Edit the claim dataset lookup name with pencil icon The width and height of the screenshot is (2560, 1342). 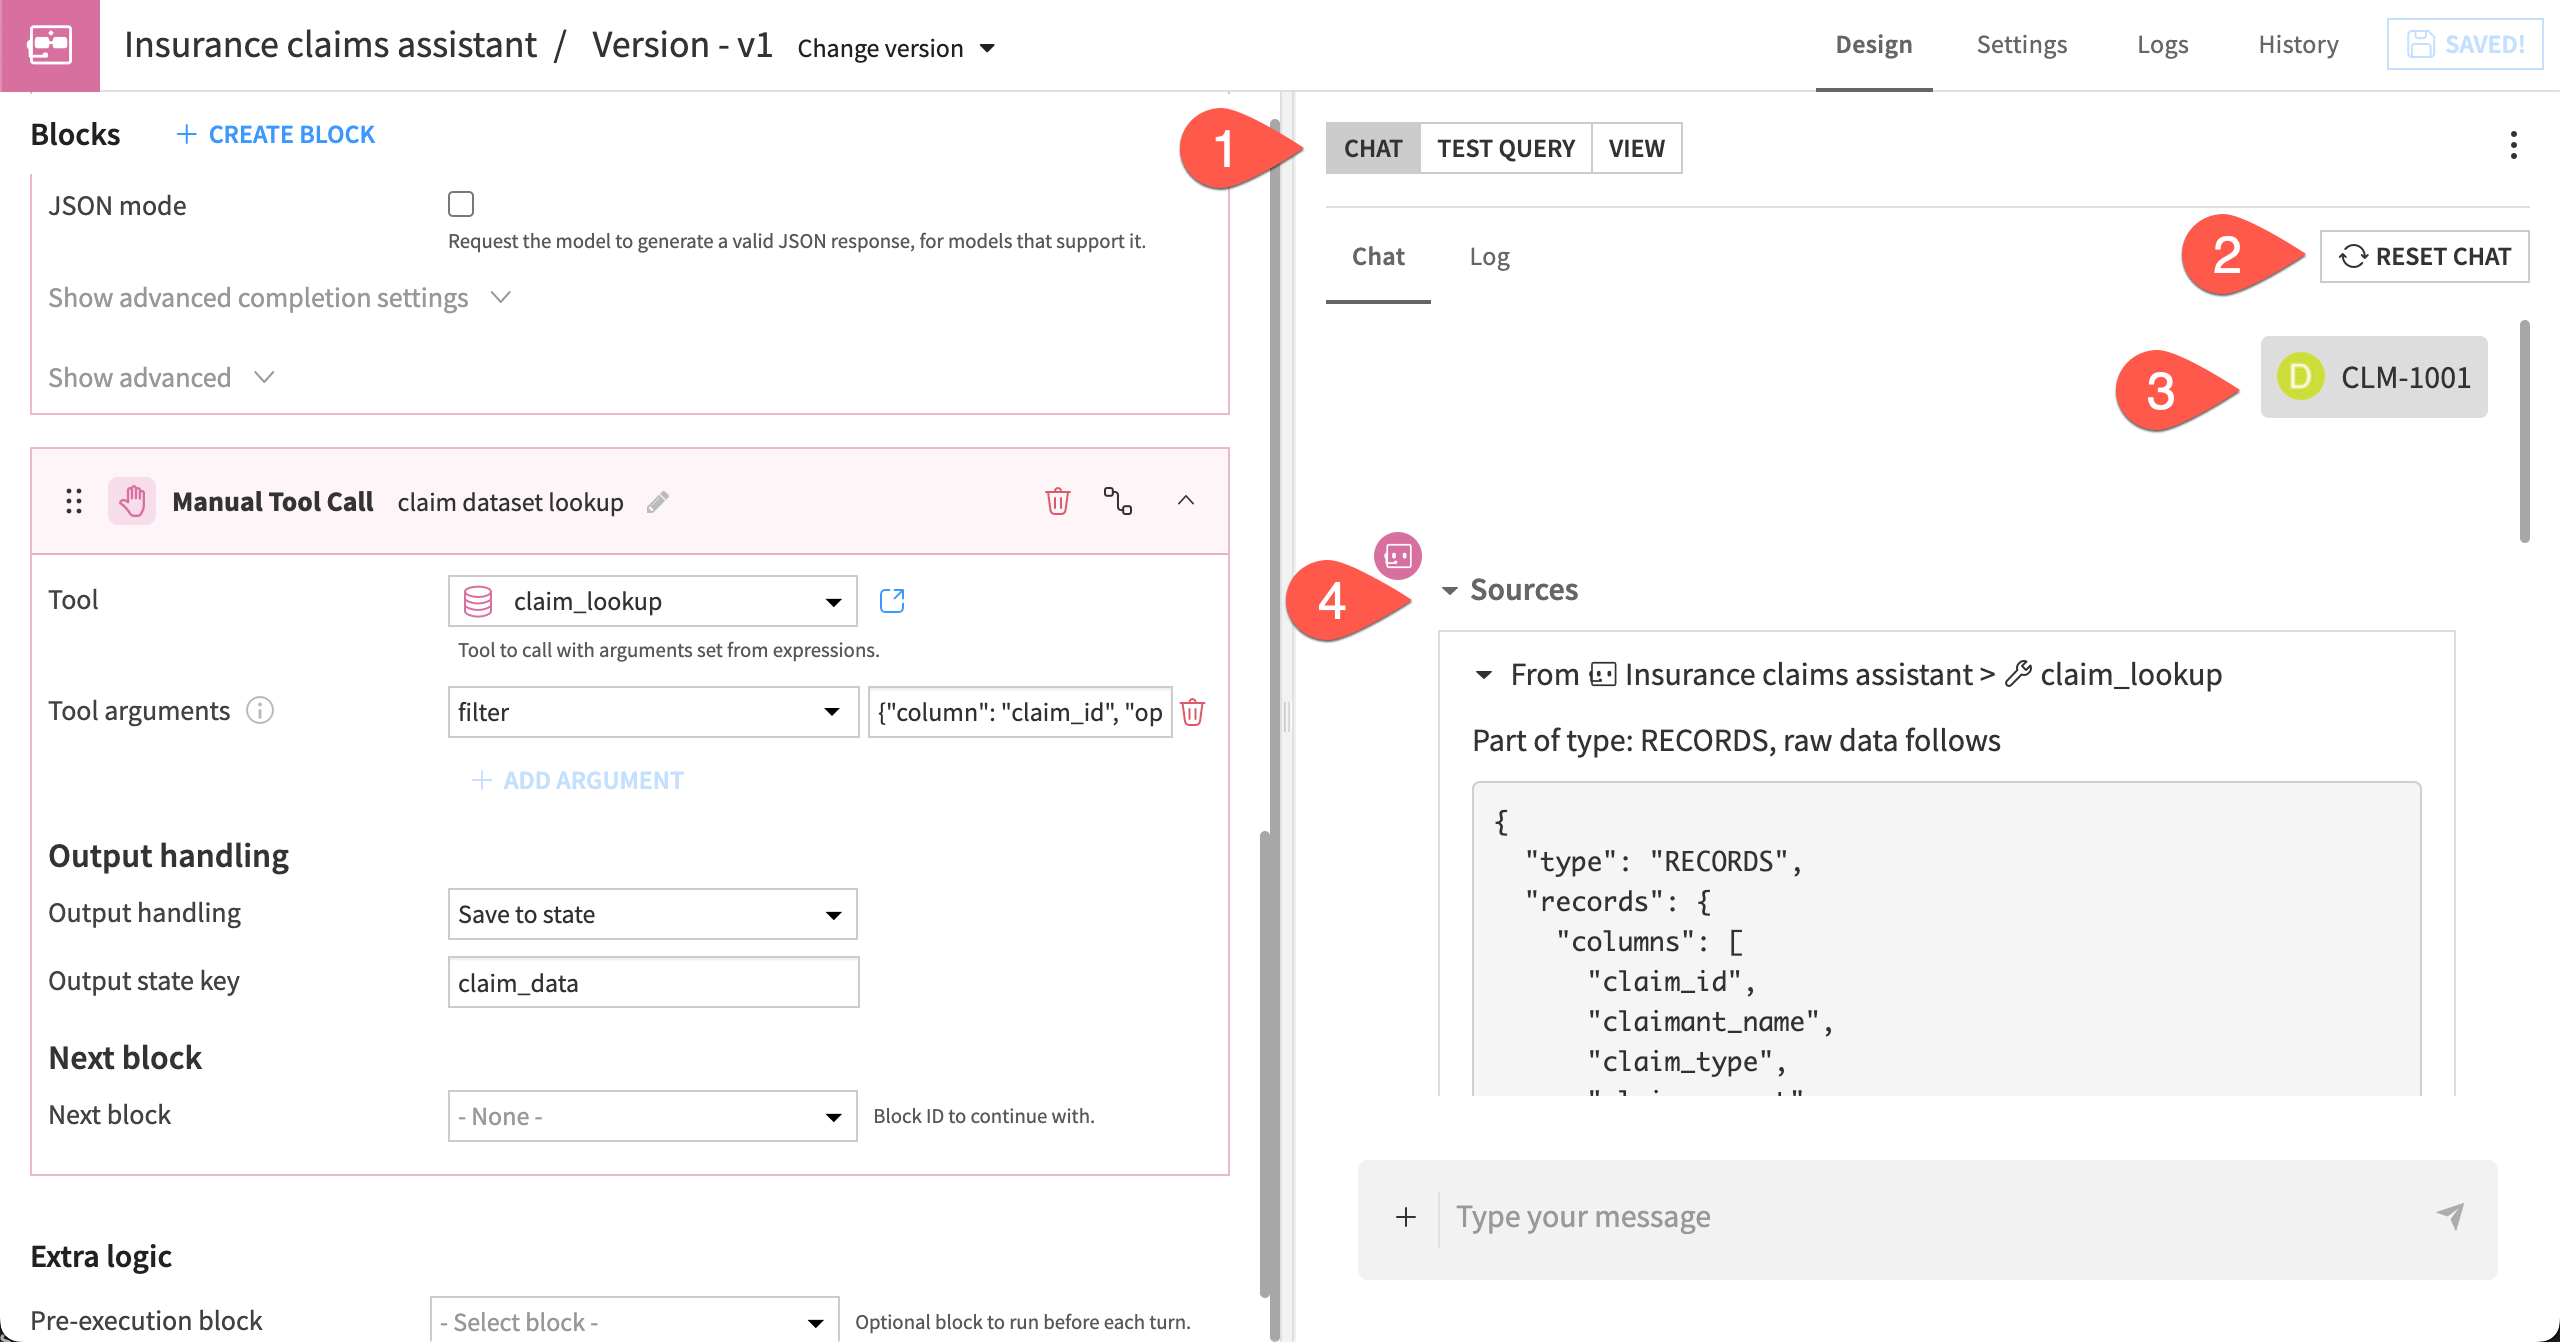pyautogui.click(x=657, y=503)
